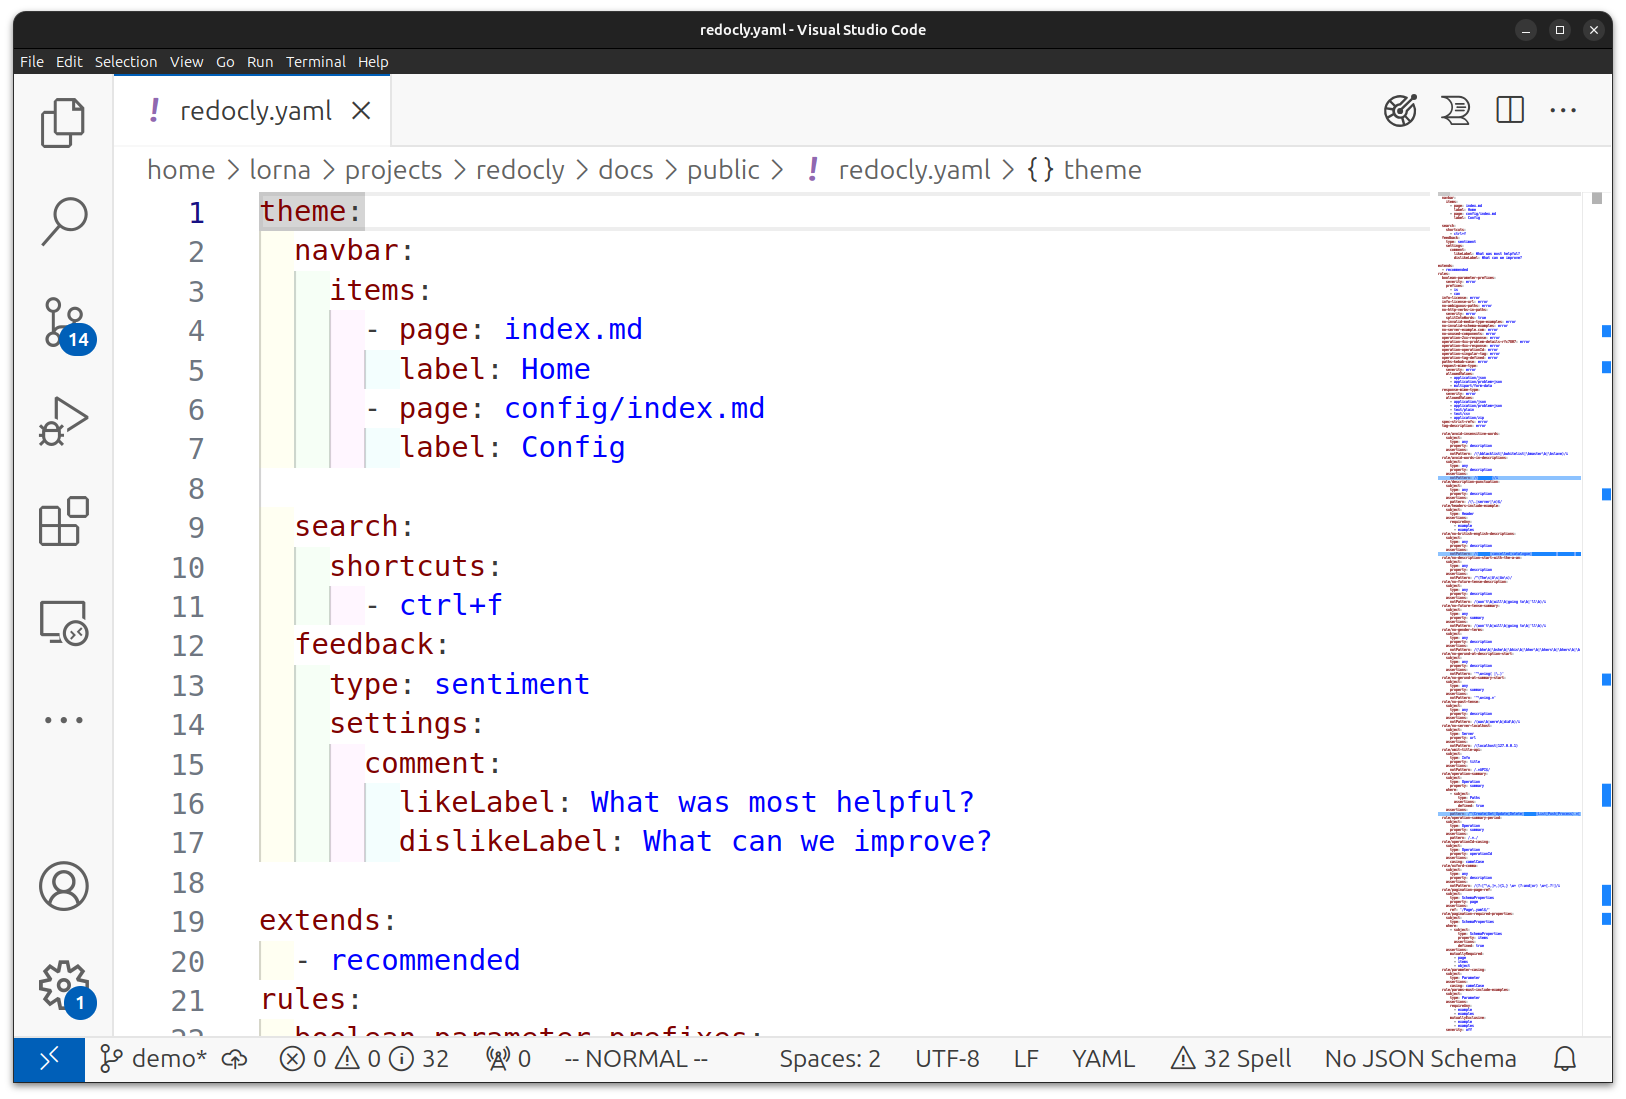Open the Extensions view icon
1626x1099 pixels.
(63, 521)
